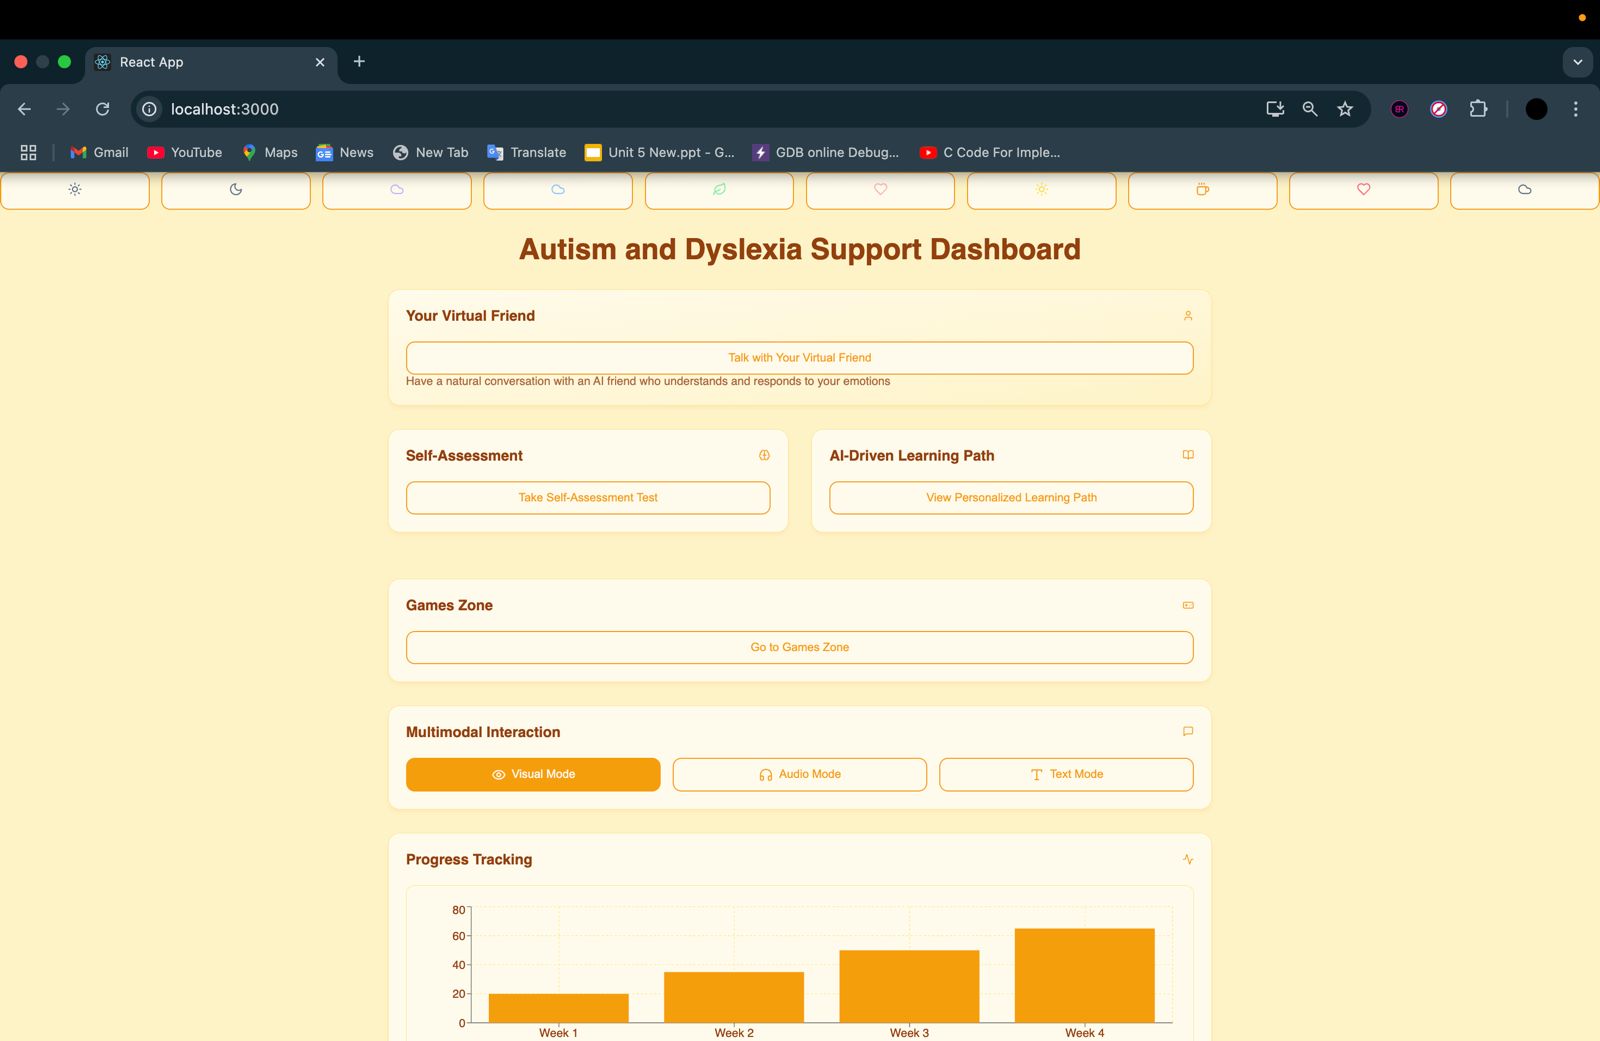Enable Visual Mode
1600x1041 pixels.
click(x=533, y=775)
